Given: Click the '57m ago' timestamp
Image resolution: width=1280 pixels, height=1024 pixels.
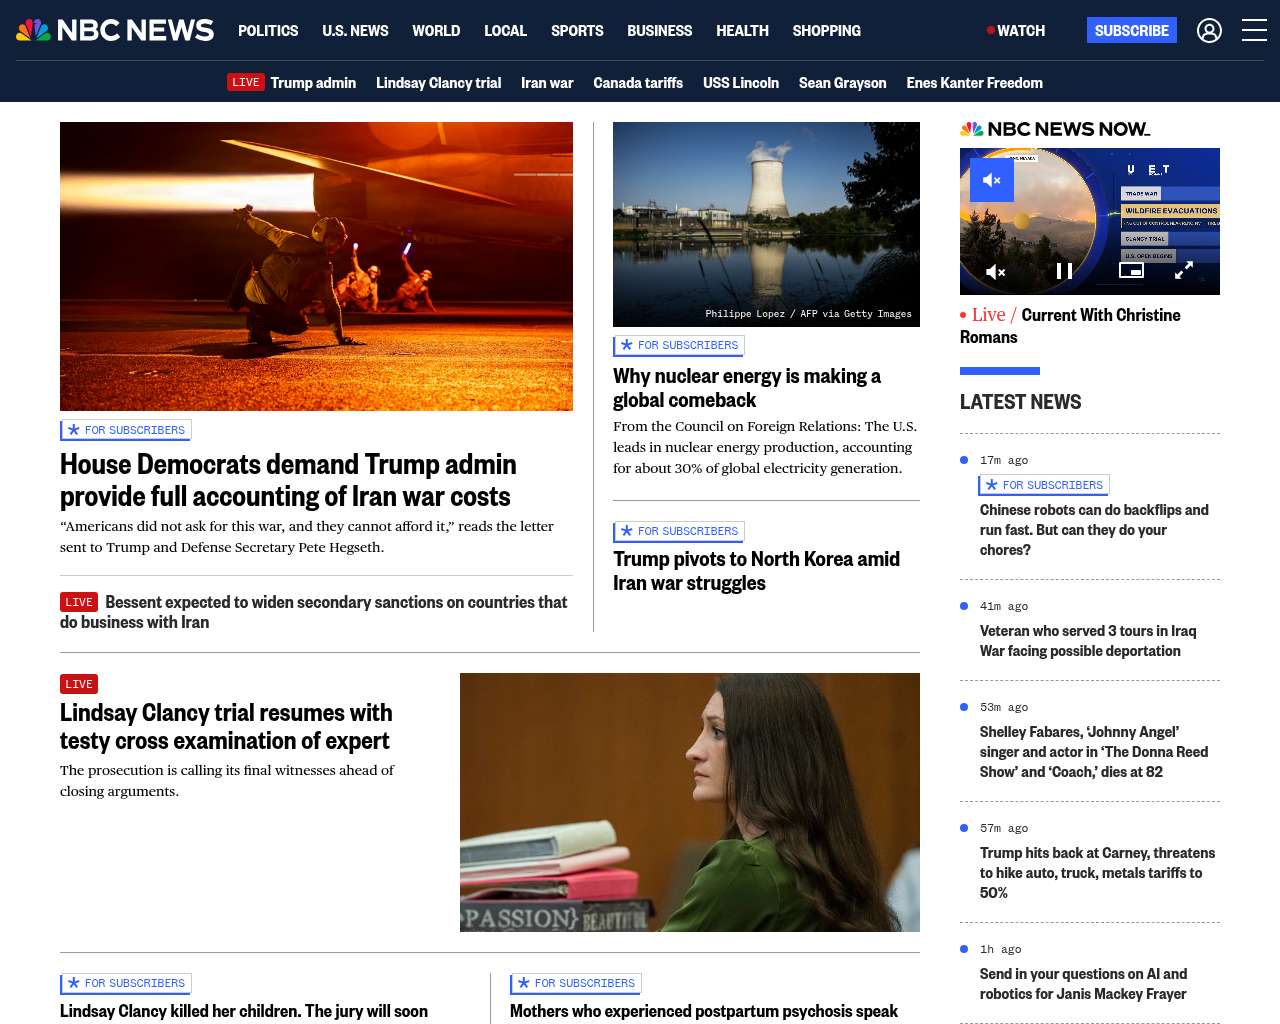Looking at the screenshot, I should [1004, 828].
